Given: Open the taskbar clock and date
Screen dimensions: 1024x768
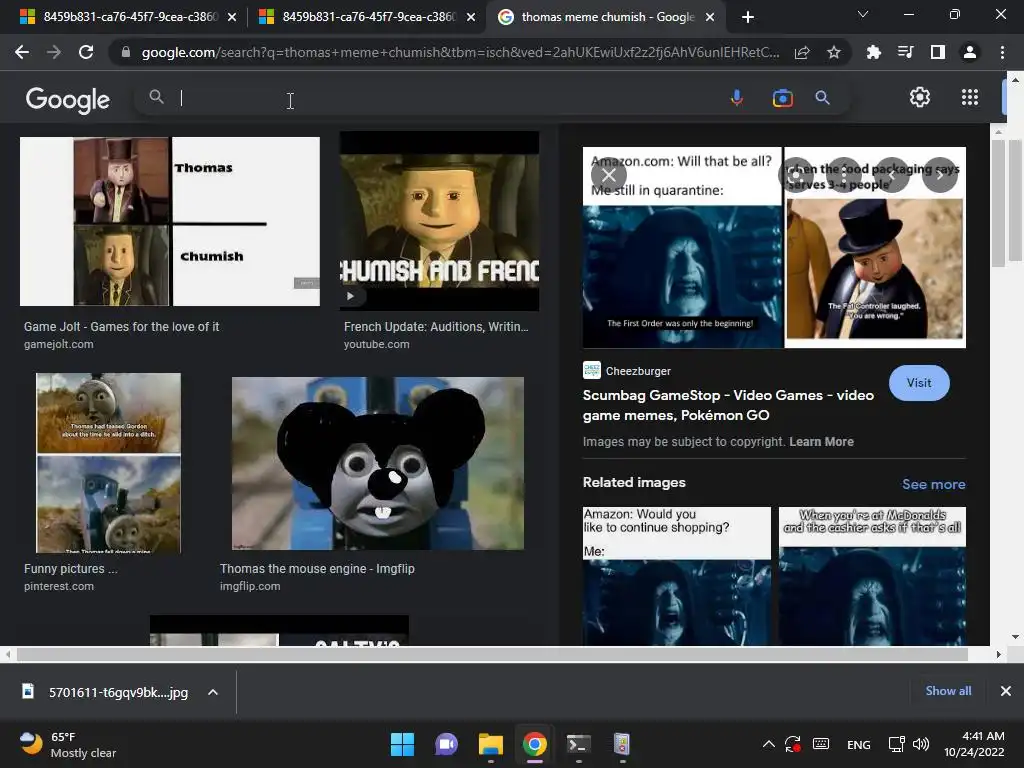Looking at the screenshot, I should pyautogui.click(x=974, y=744).
